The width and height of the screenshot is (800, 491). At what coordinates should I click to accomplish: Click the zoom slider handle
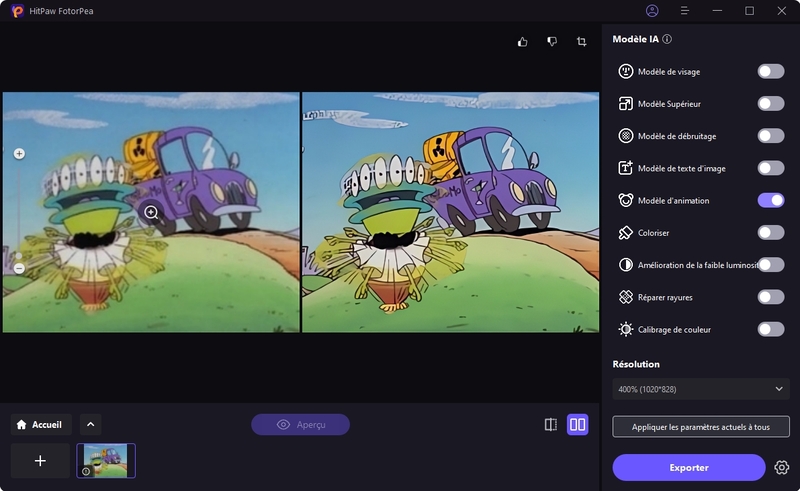tap(19, 255)
